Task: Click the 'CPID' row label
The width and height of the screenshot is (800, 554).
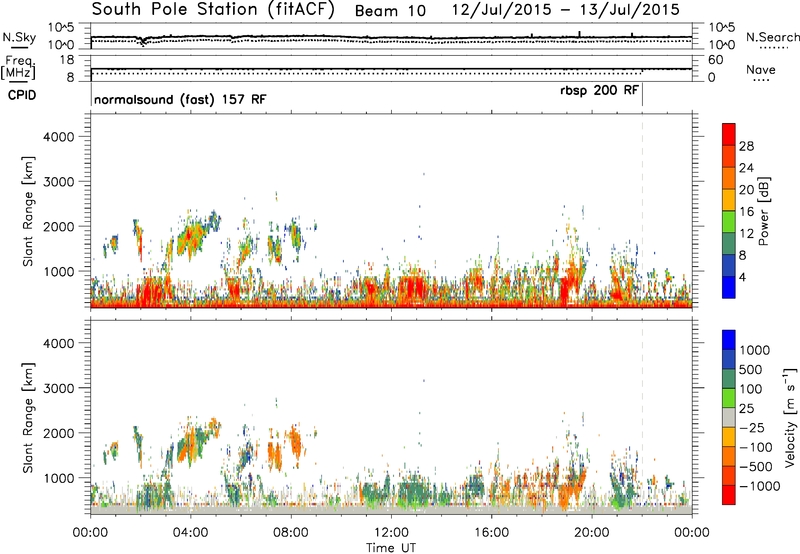Action: (x=22, y=95)
